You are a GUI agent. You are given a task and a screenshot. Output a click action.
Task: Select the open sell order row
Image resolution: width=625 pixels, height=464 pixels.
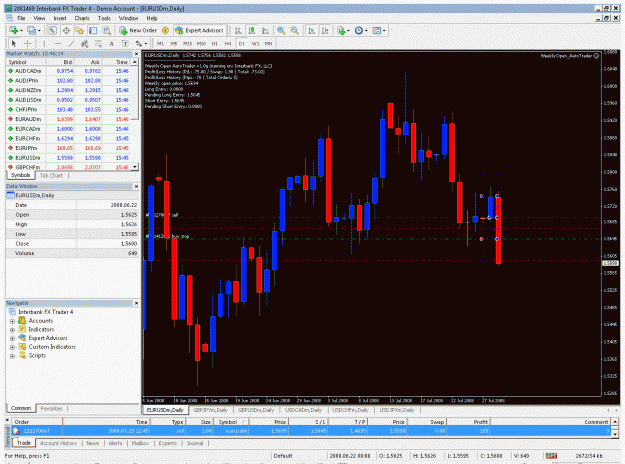(311, 431)
